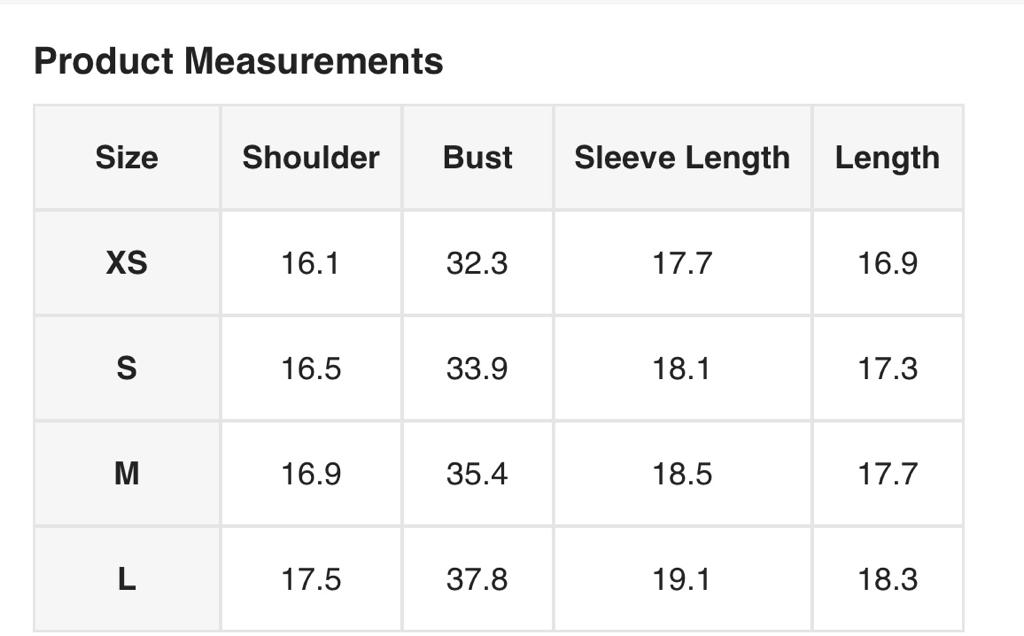Click the S bust value 33.9
The height and width of the screenshot is (636, 1024).
[477, 369]
